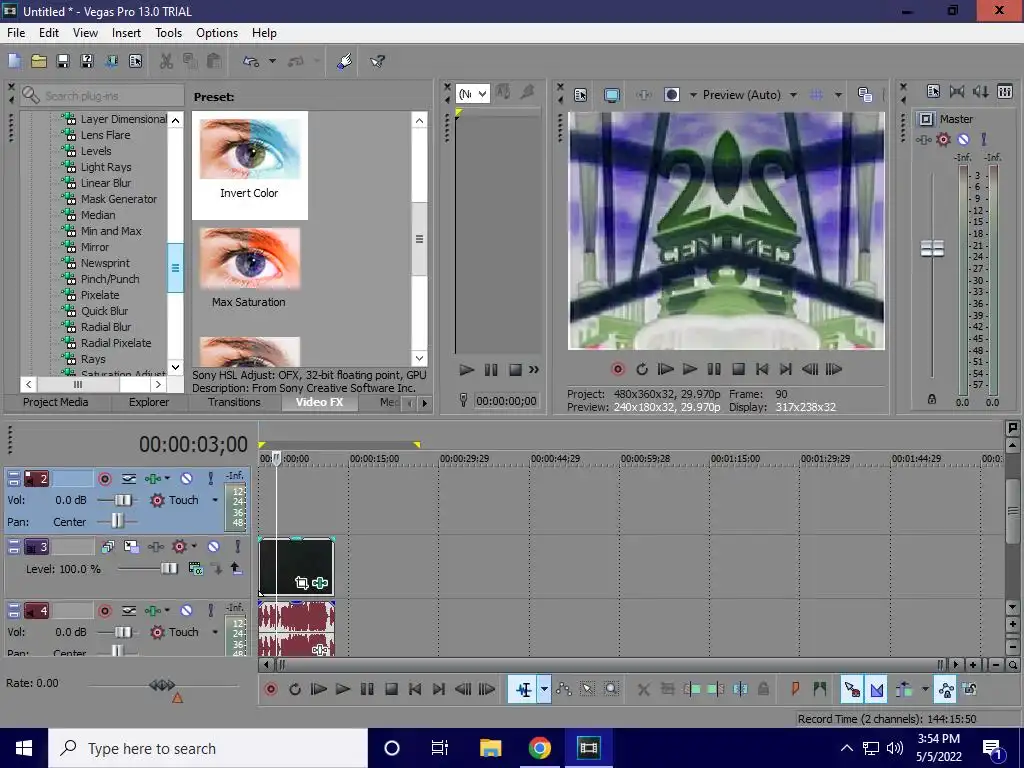1024x768 pixels.
Task: Select Pixelate in plug-in list
Action: click(100, 295)
